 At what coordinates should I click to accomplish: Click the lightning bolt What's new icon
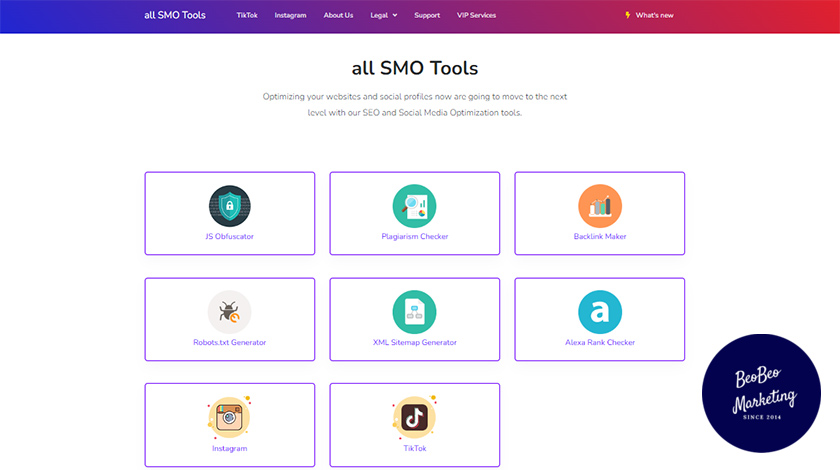[627, 16]
